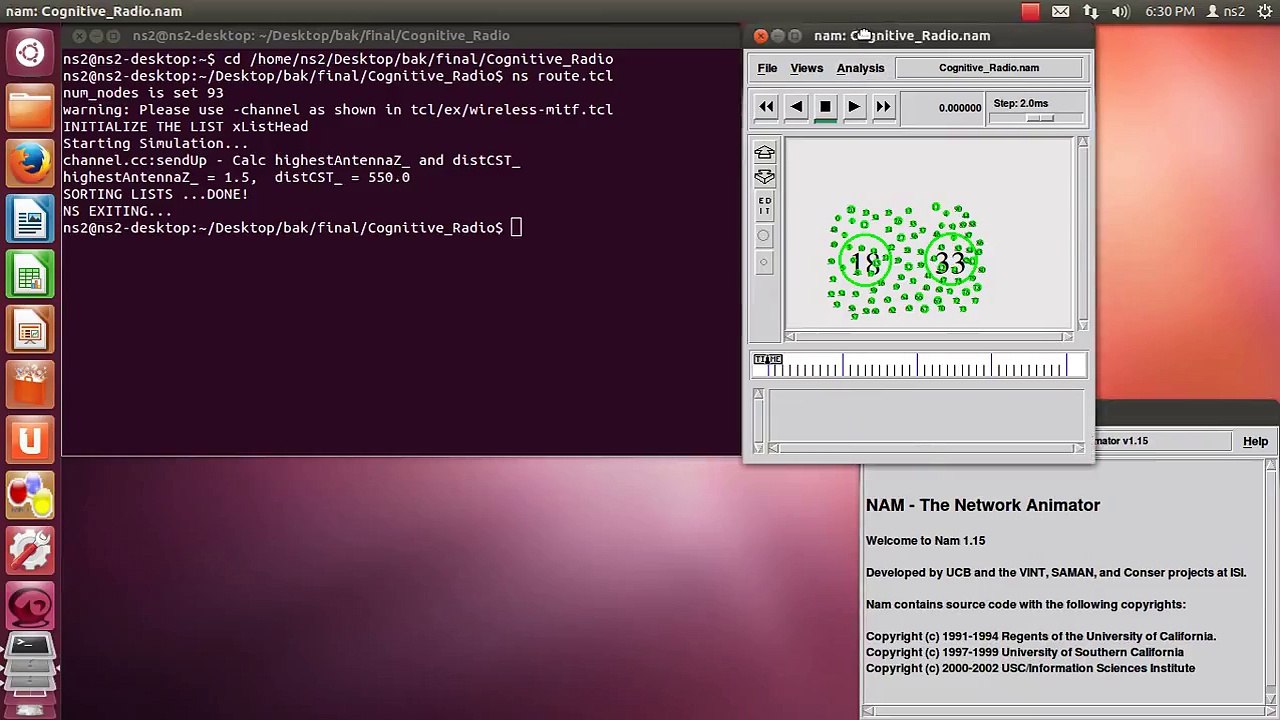The width and height of the screenshot is (1280, 720).
Task: Open the colored spheres launcher app
Action: tap(30, 497)
